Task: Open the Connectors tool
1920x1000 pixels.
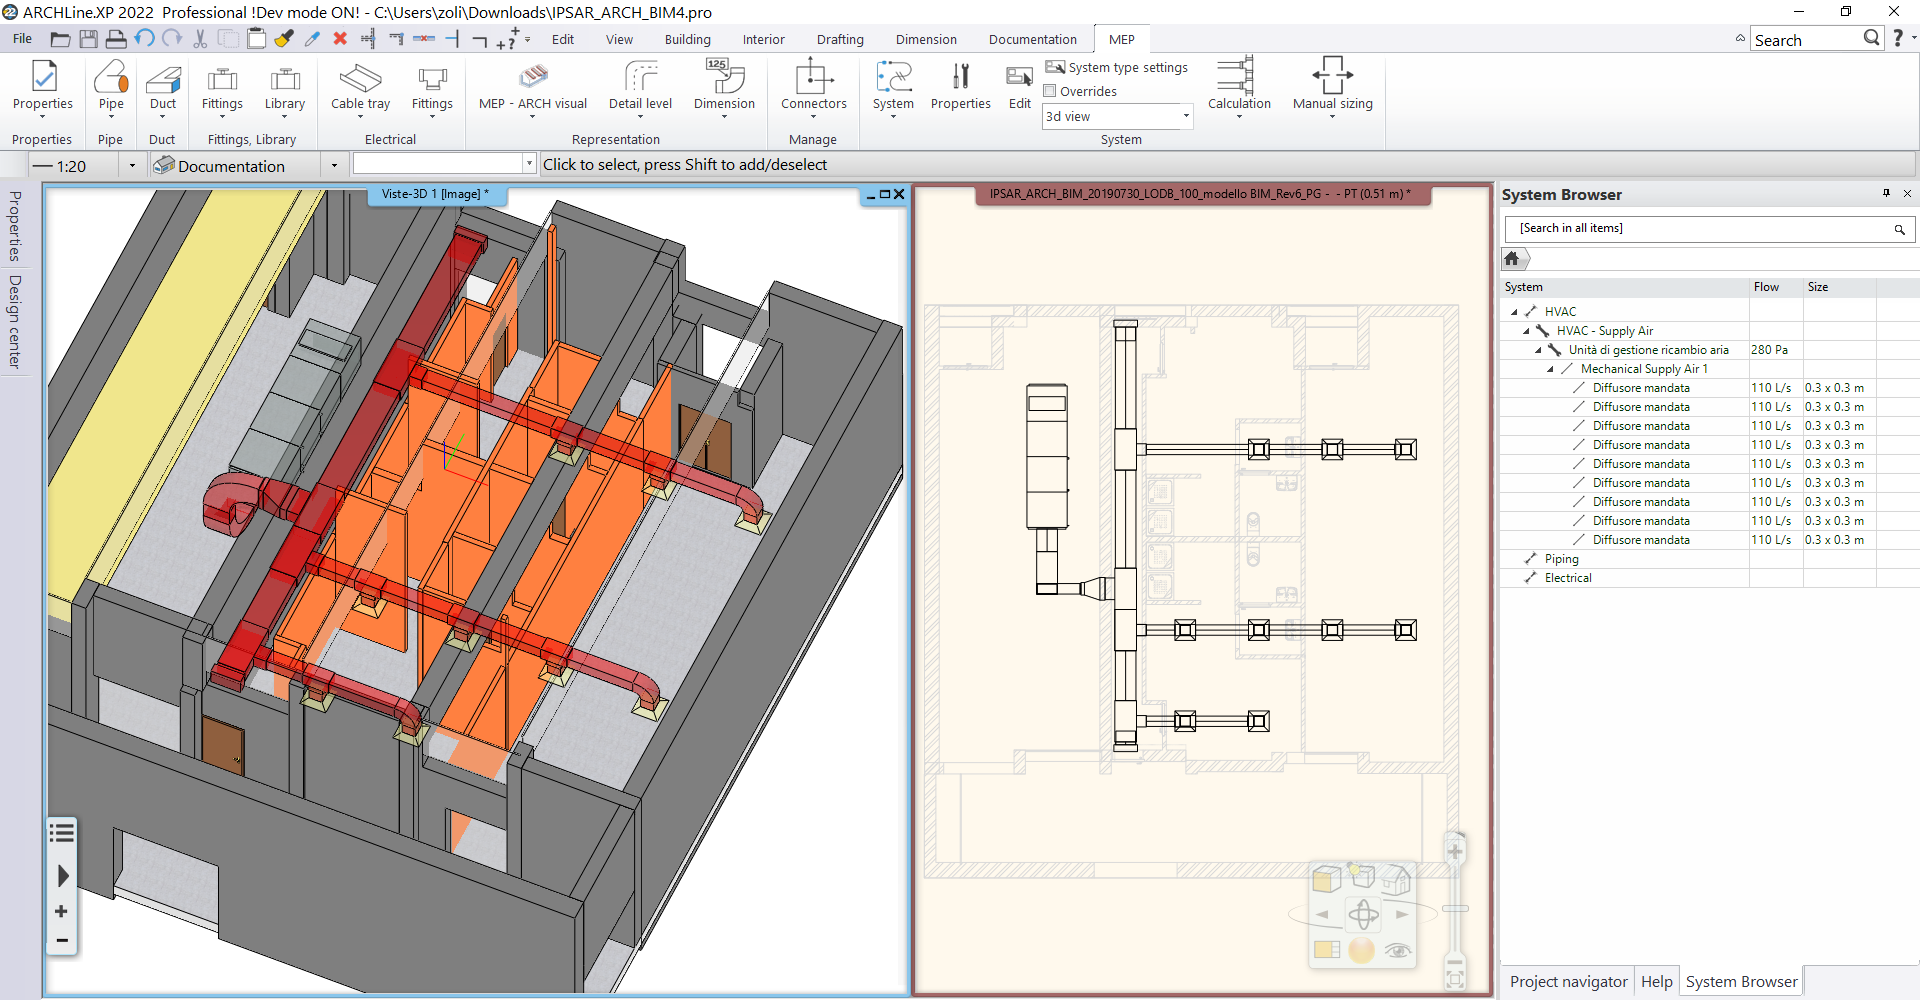Action: 813,78
